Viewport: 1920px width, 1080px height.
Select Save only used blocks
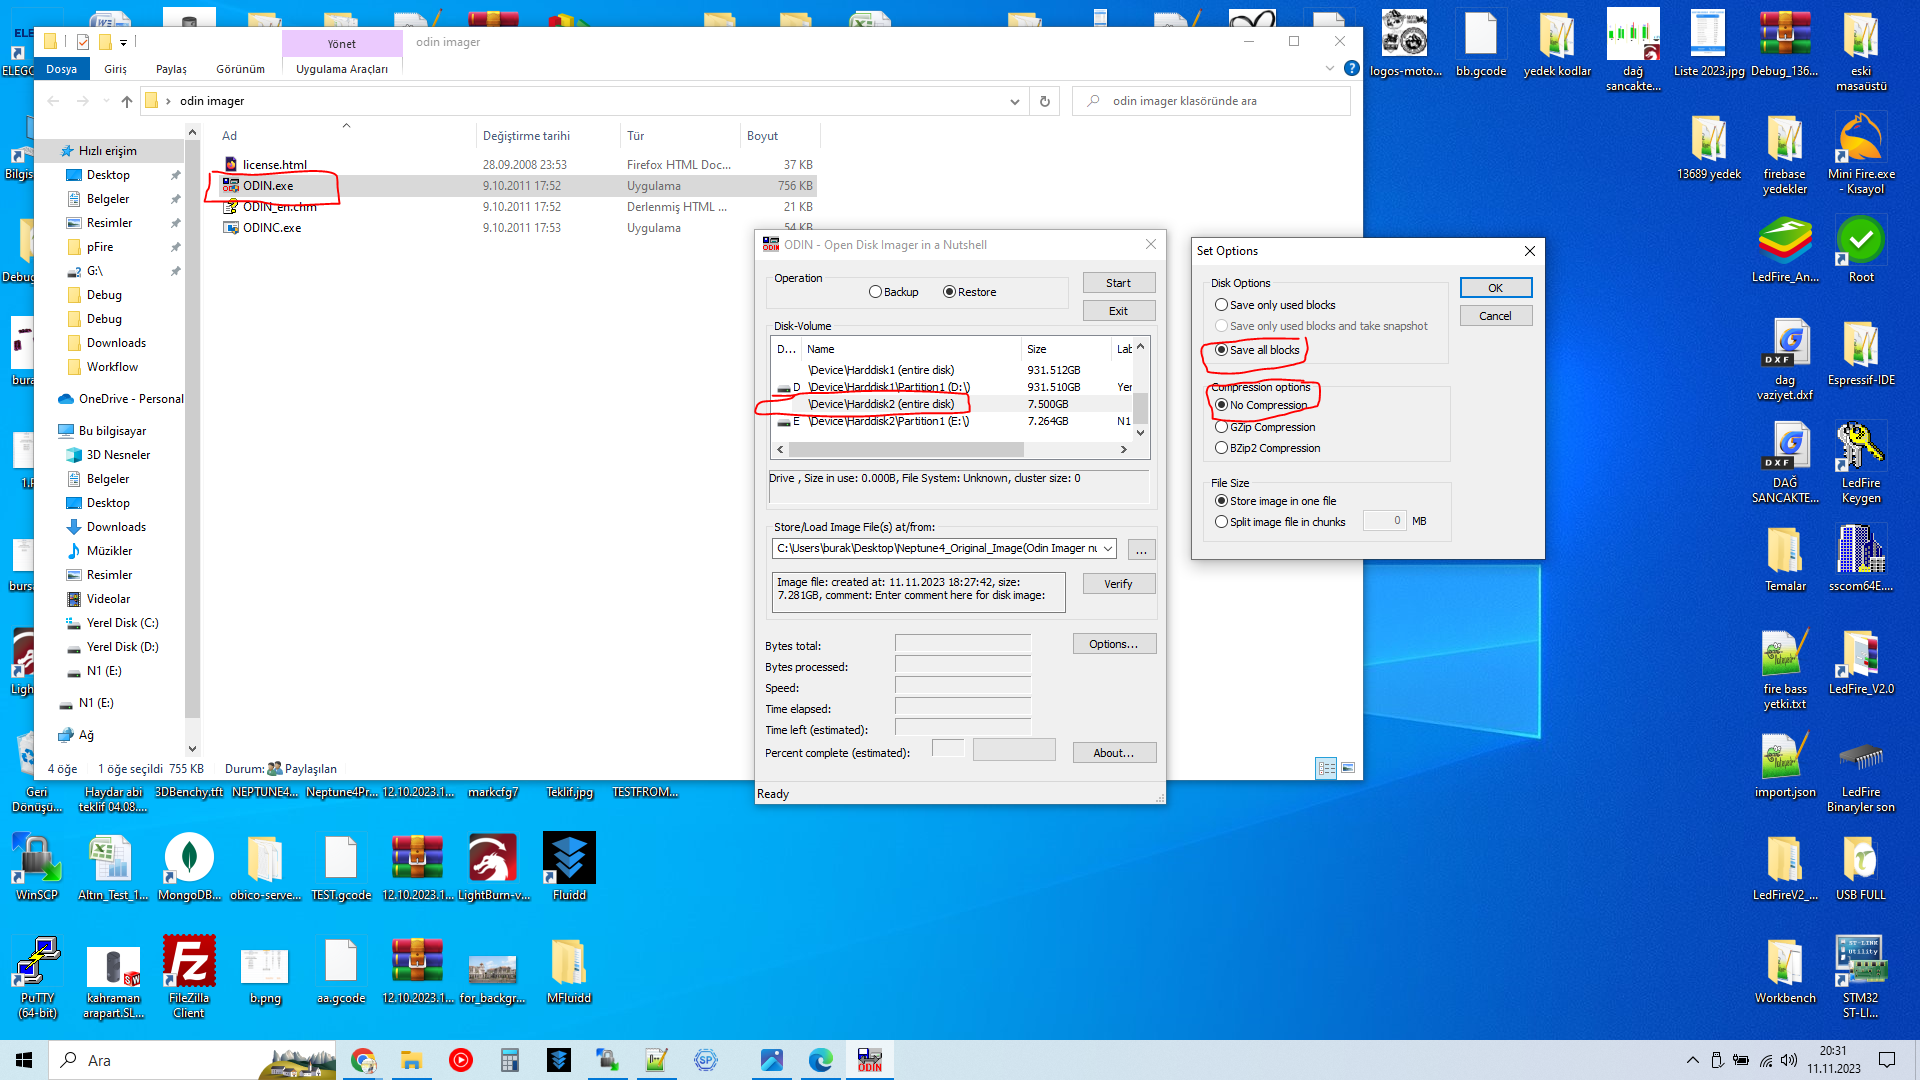(x=1222, y=305)
